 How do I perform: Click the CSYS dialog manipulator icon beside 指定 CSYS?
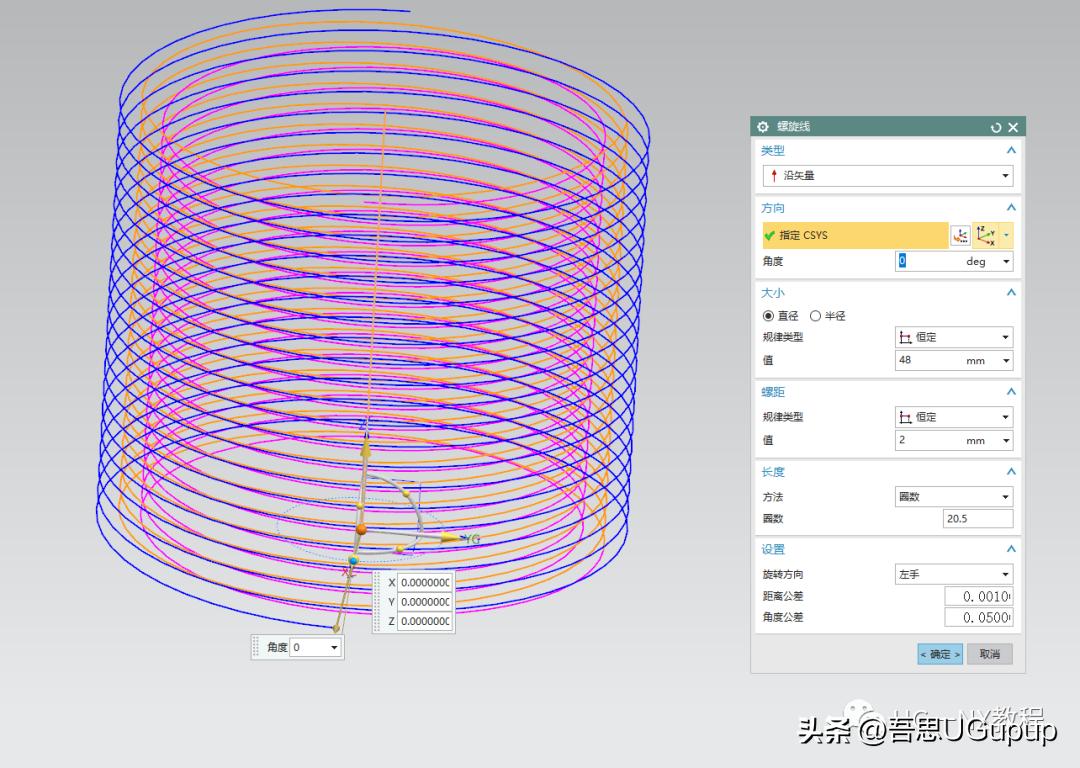960,235
